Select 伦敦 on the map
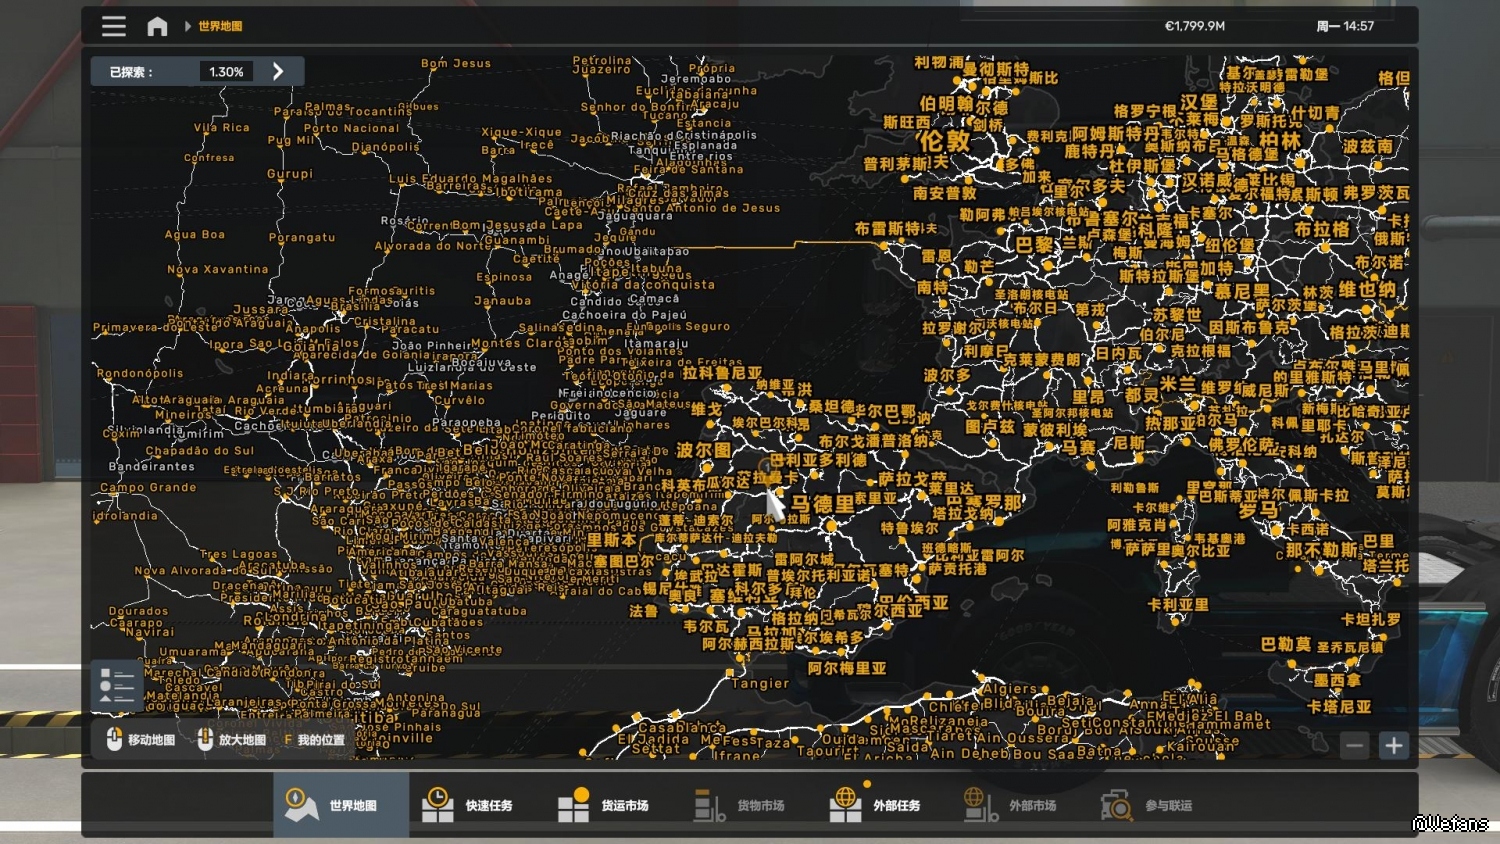Image resolution: width=1500 pixels, height=844 pixels. 943,141
